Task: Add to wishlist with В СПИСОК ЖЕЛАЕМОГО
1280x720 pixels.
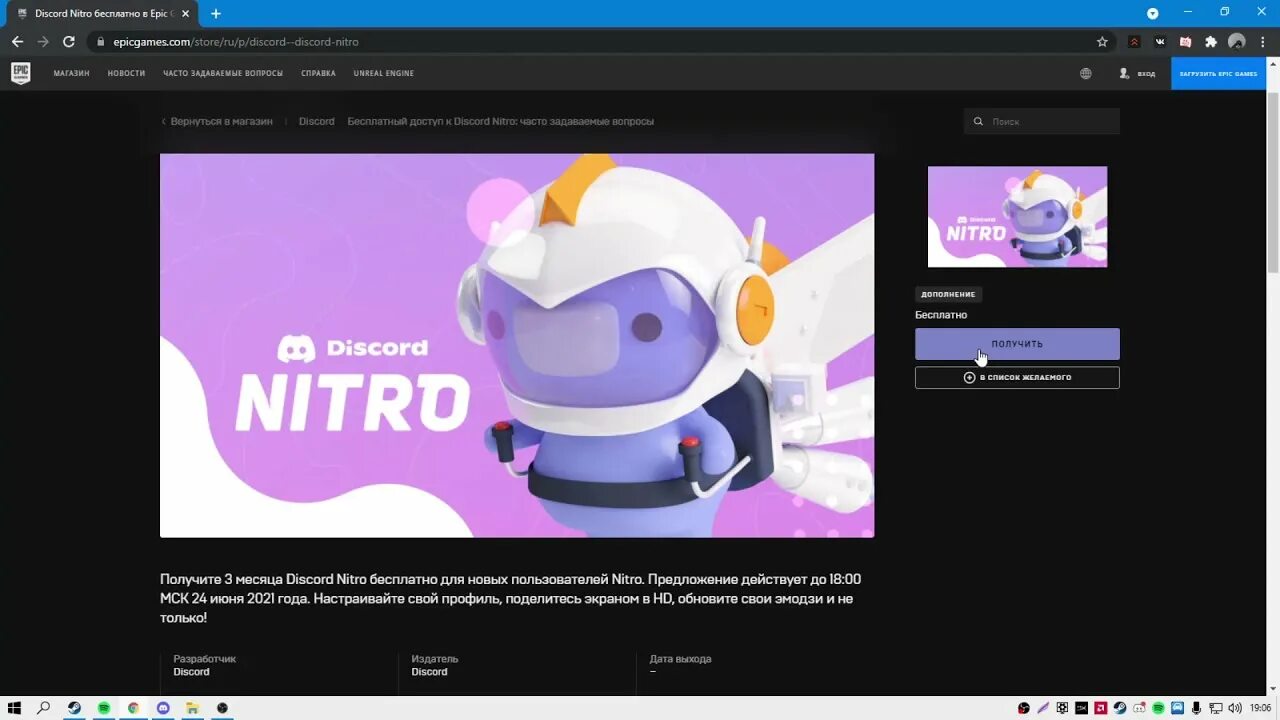Action: [1017, 378]
